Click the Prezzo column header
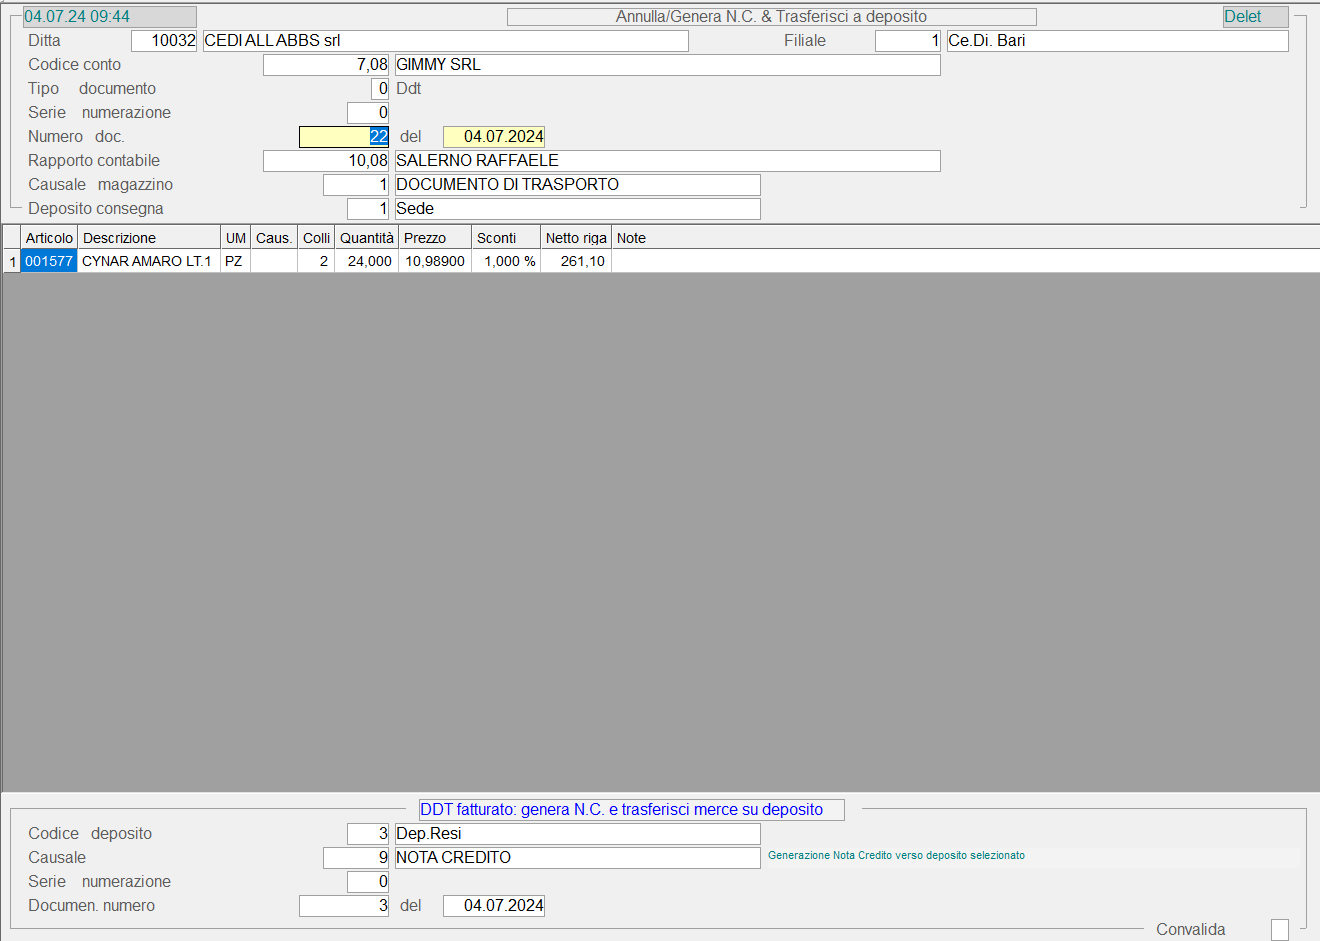1320x941 pixels. (434, 238)
